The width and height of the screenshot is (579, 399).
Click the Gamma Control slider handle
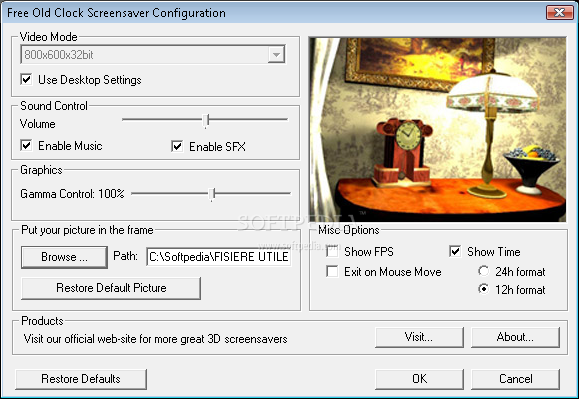pyautogui.click(x=212, y=194)
